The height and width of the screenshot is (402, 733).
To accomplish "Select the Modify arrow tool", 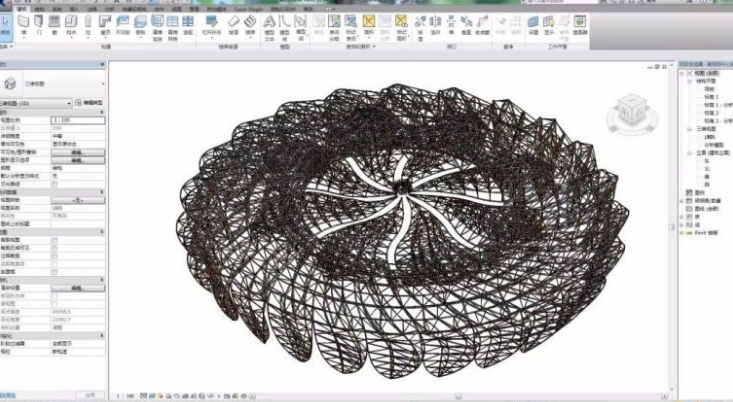I will point(5,25).
